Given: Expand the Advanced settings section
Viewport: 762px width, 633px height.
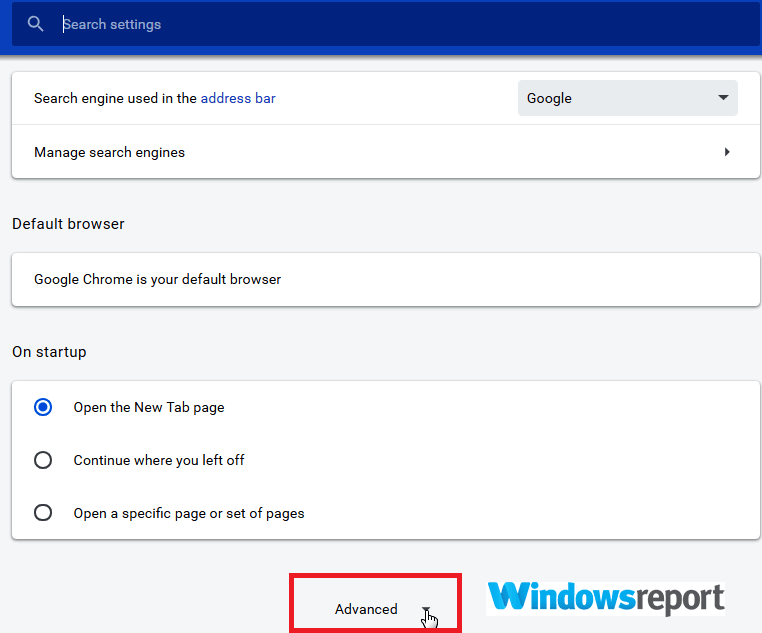Looking at the screenshot, I should pos(375,609).
